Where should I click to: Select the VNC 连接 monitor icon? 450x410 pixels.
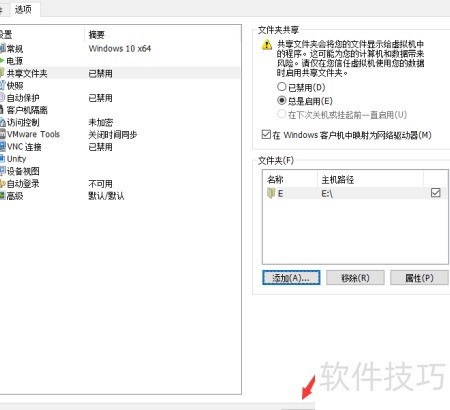coord(2,147)
